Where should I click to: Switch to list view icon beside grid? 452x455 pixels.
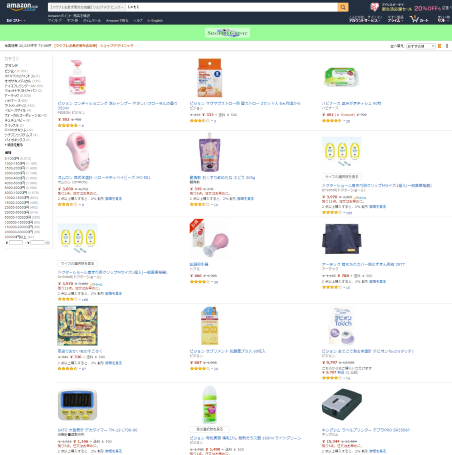pos(447,46)
